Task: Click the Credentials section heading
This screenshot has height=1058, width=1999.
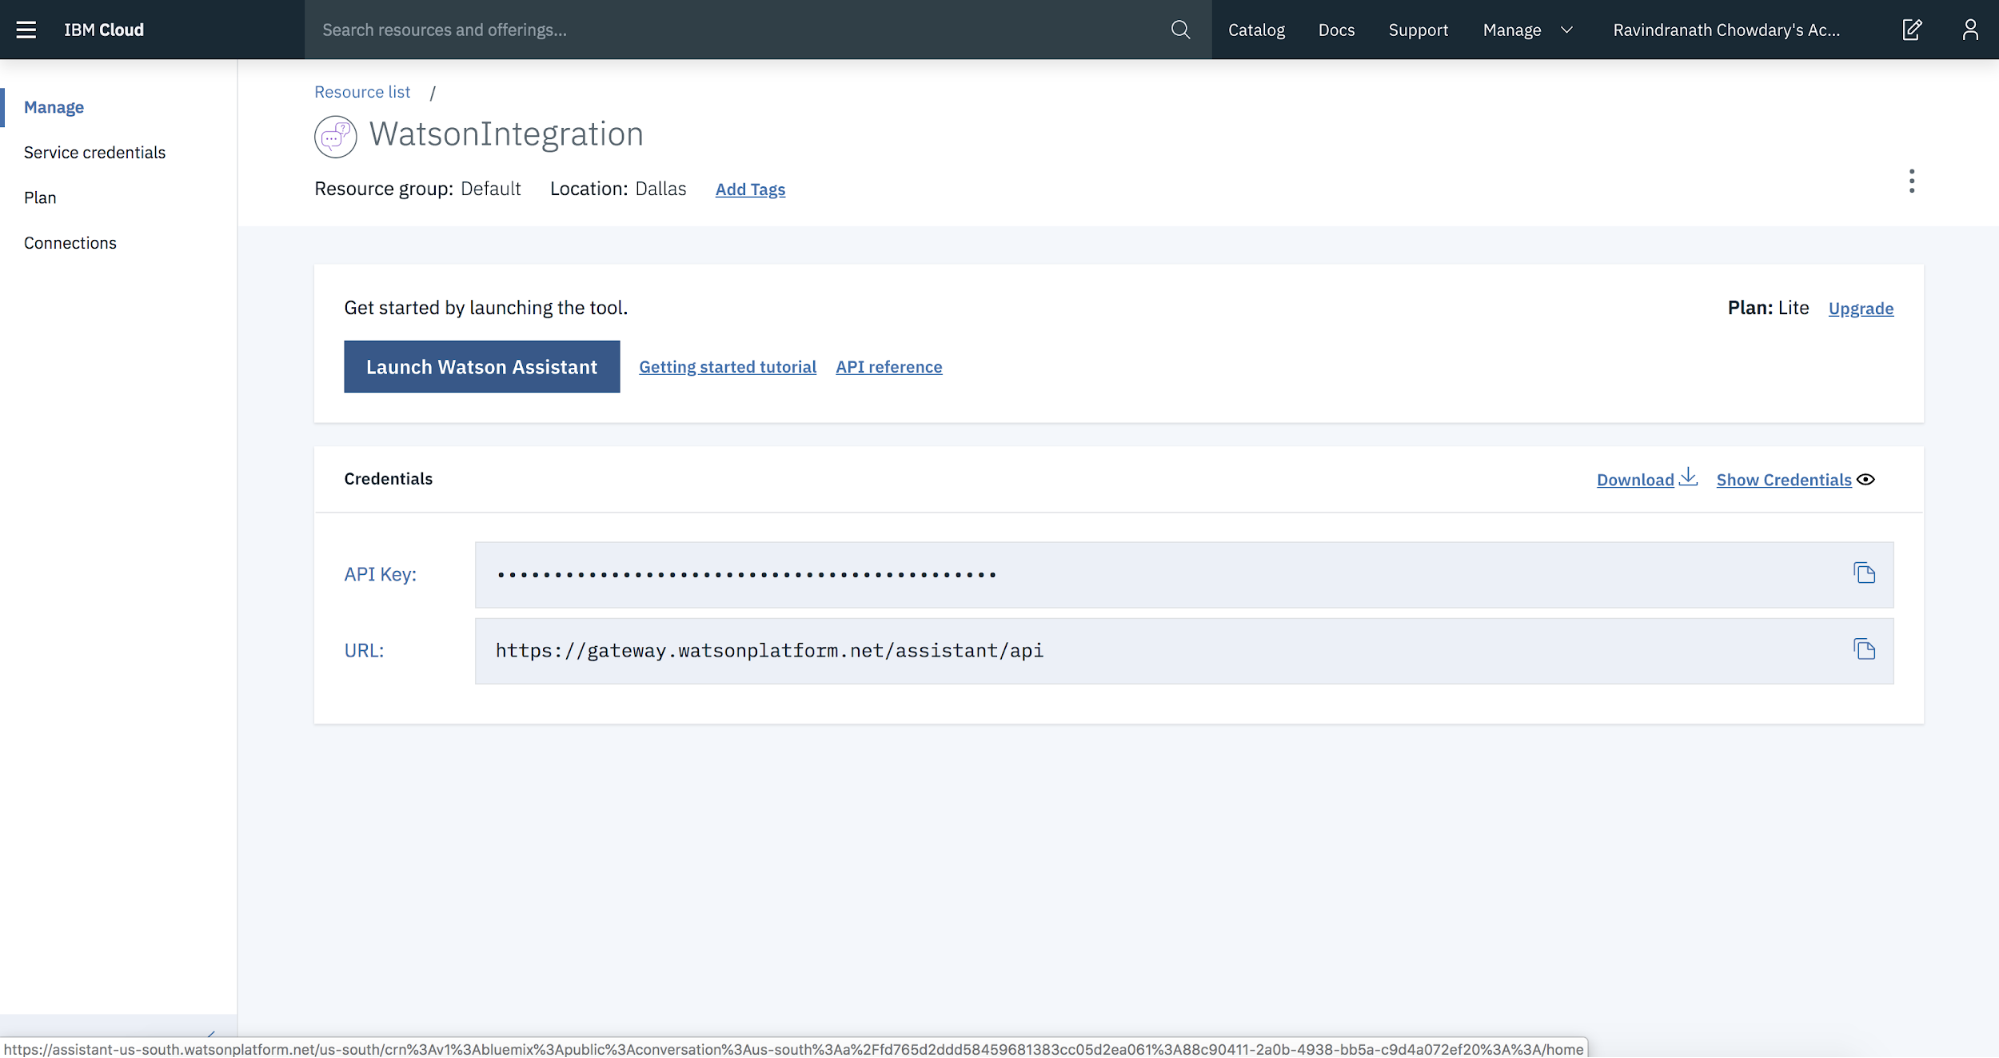Action: point(388,479)
